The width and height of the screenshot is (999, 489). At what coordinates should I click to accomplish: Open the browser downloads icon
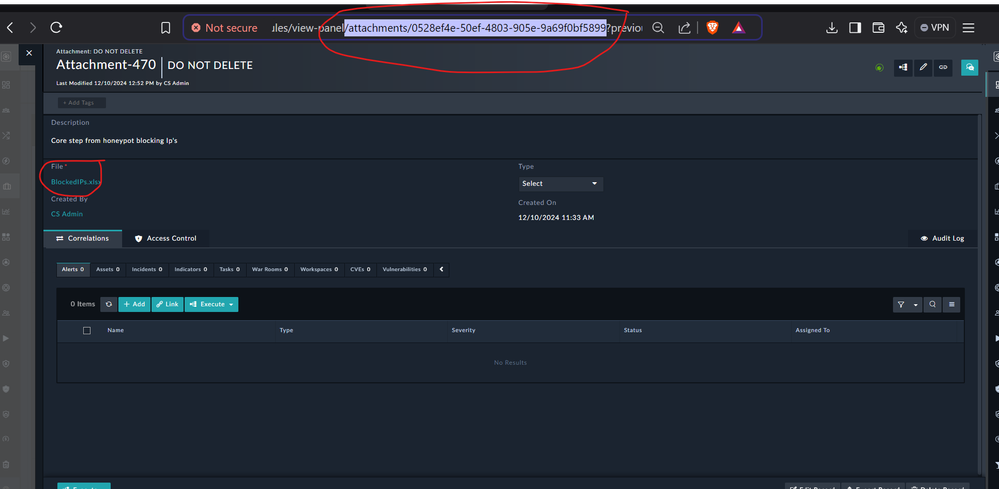coord(831,28)
